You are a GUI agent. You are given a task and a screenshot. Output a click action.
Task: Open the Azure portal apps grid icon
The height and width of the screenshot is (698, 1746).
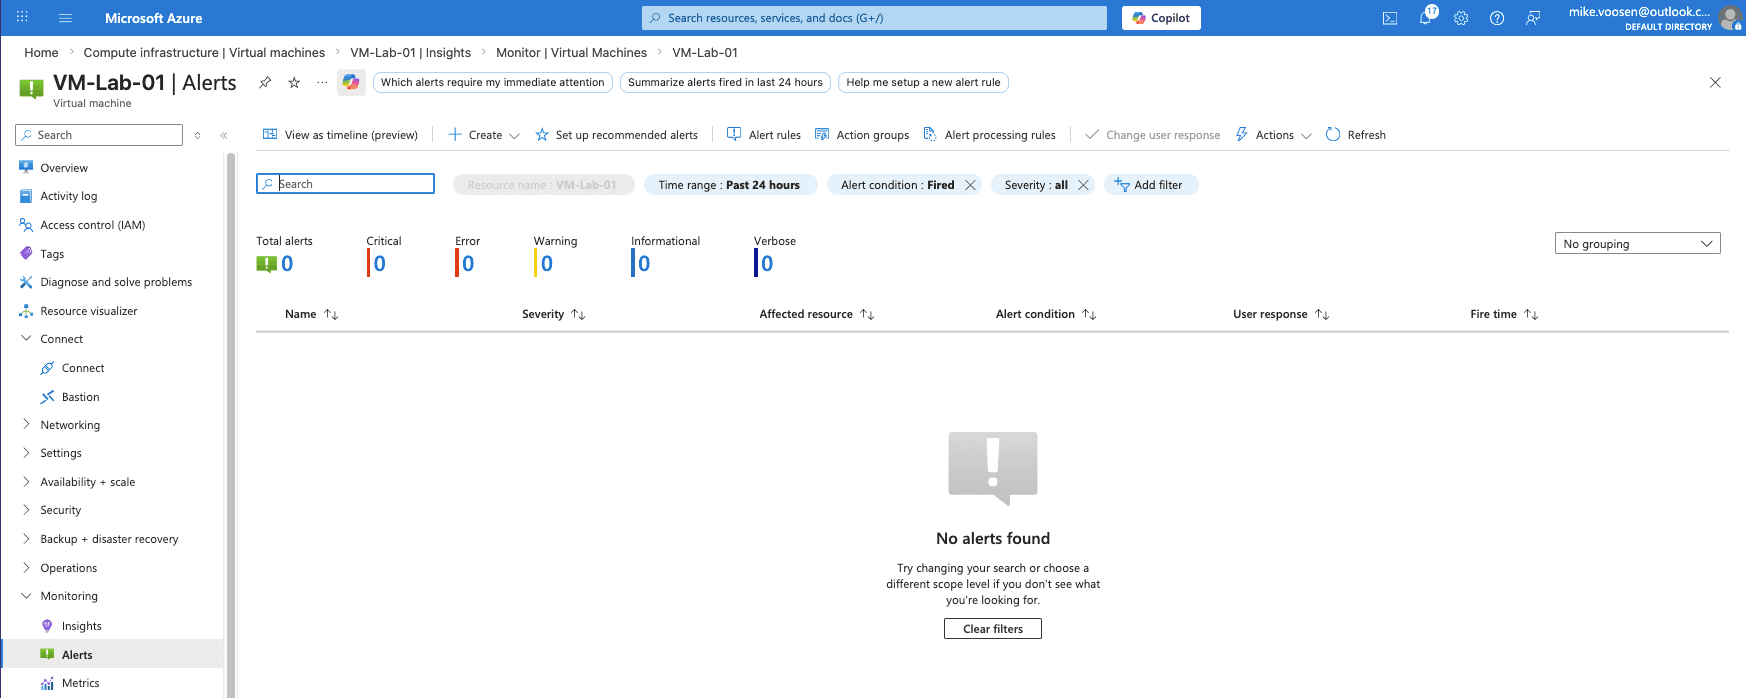(x=22, y=18)
